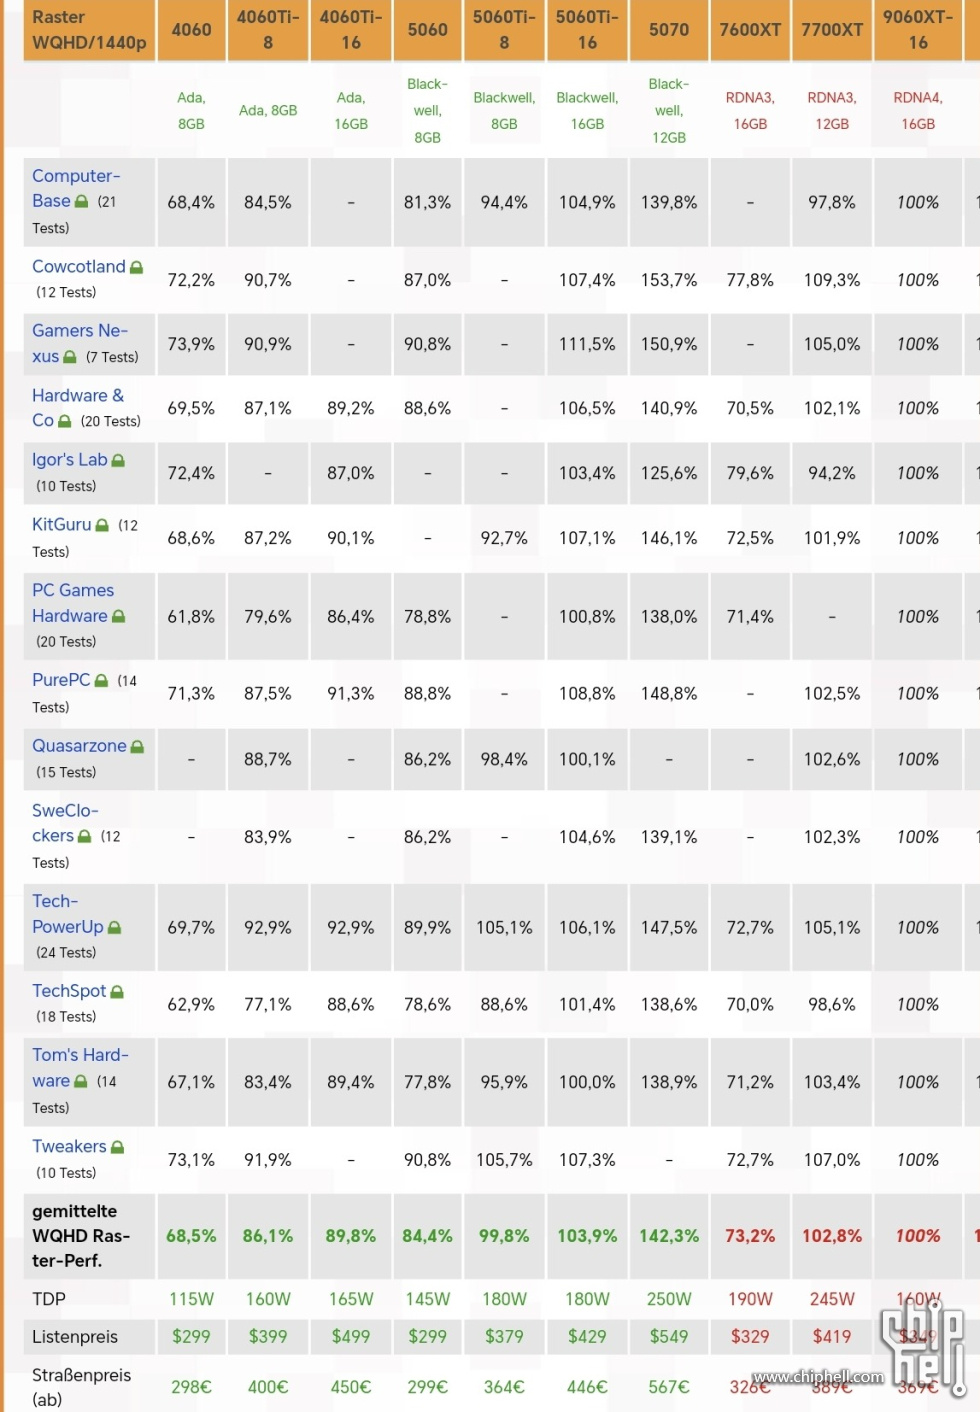Open the TechSpot review link

point(69,991)
